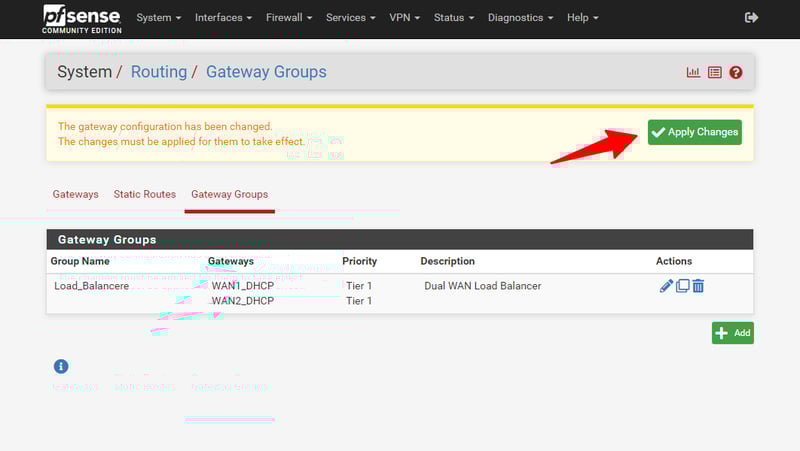Click the logout icon in navbar
Viewport: 800px width, 451px height.
[752, 18]
